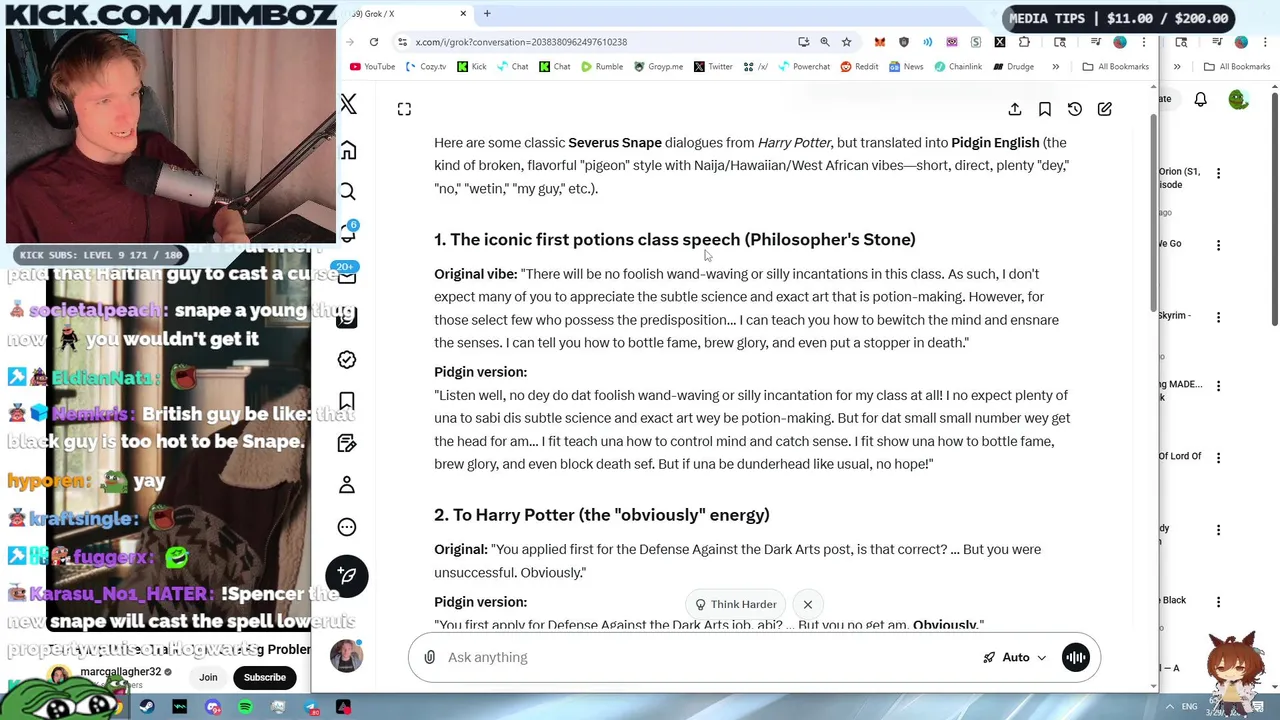Screen dimensions: 1280x720
Task: Open the Powerchat bookmark
Action: (804, 67)
